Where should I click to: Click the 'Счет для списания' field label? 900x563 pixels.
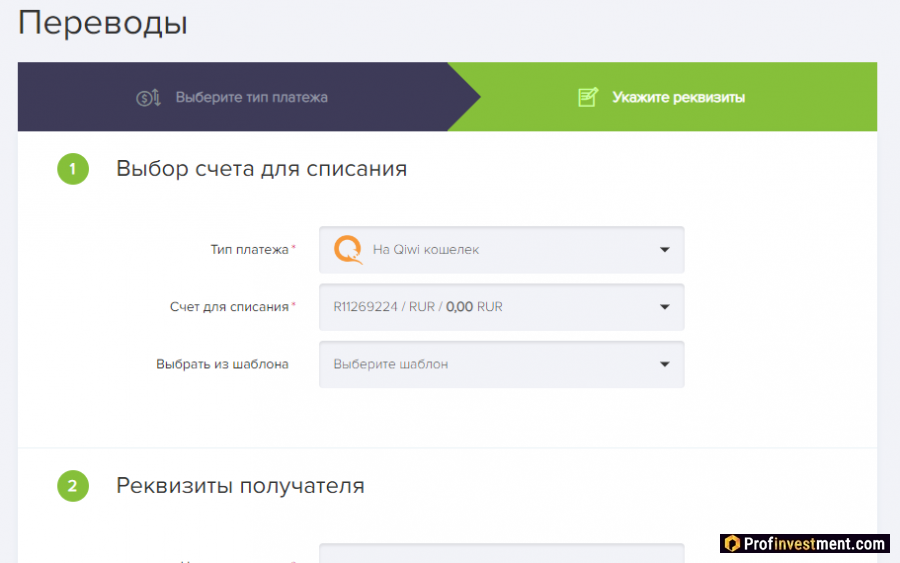click(x=229, y=307)
